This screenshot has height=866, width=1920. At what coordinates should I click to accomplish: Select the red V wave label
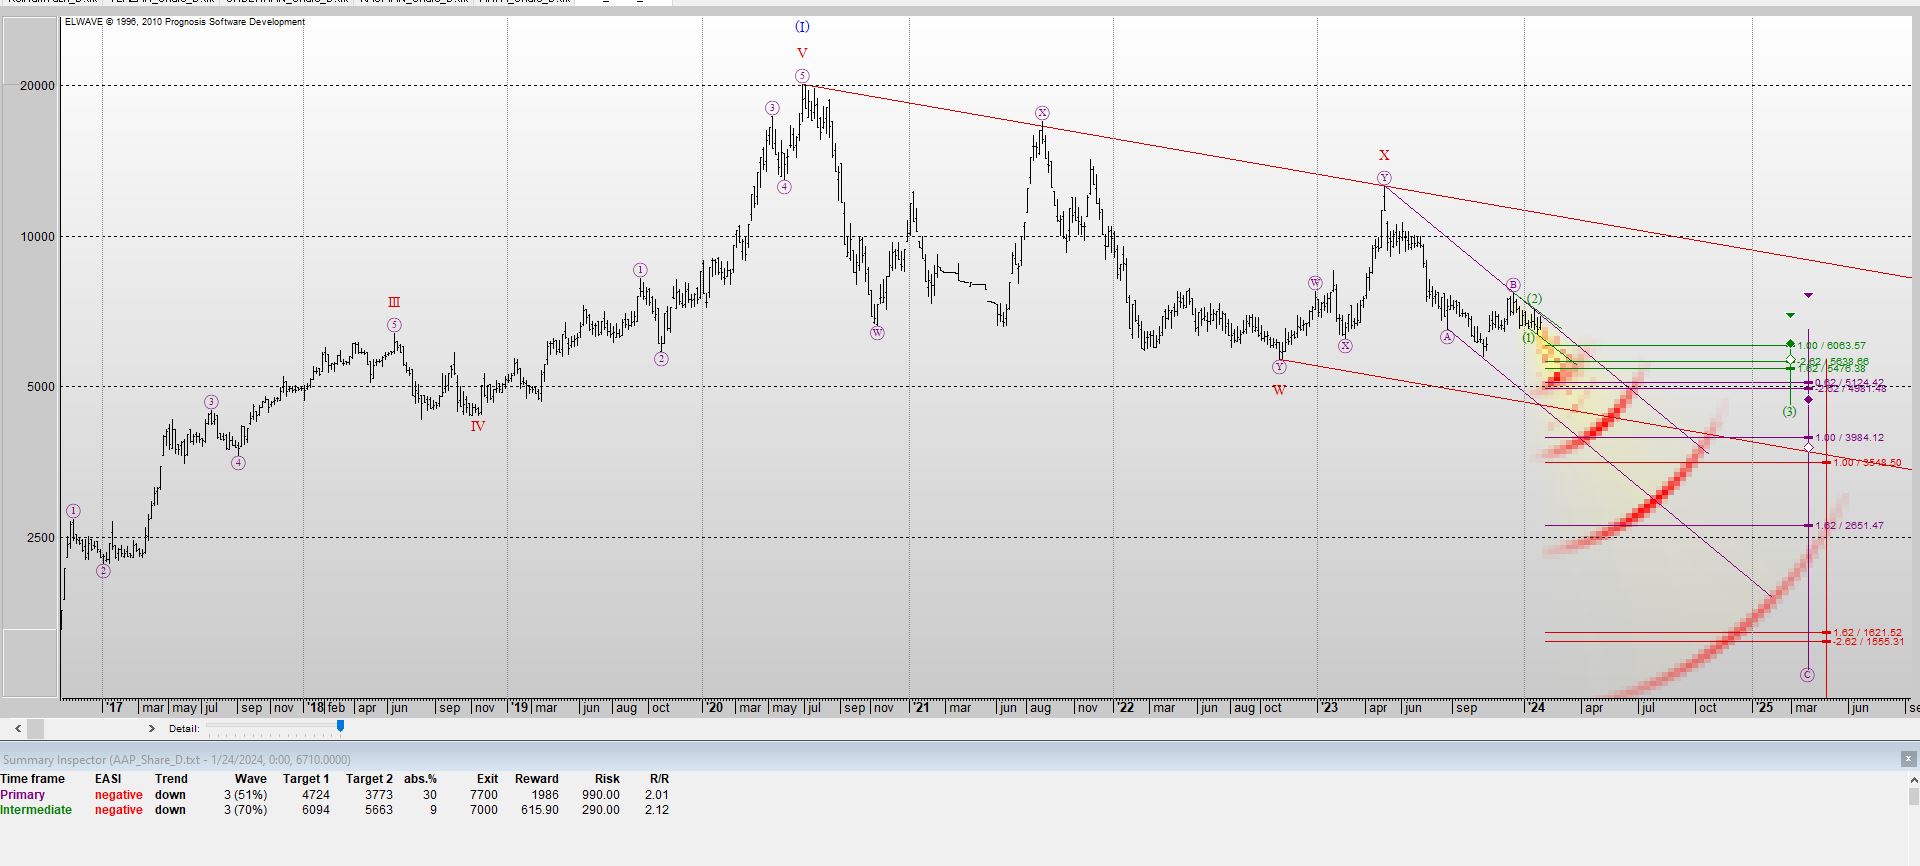(x=802, y=53)
